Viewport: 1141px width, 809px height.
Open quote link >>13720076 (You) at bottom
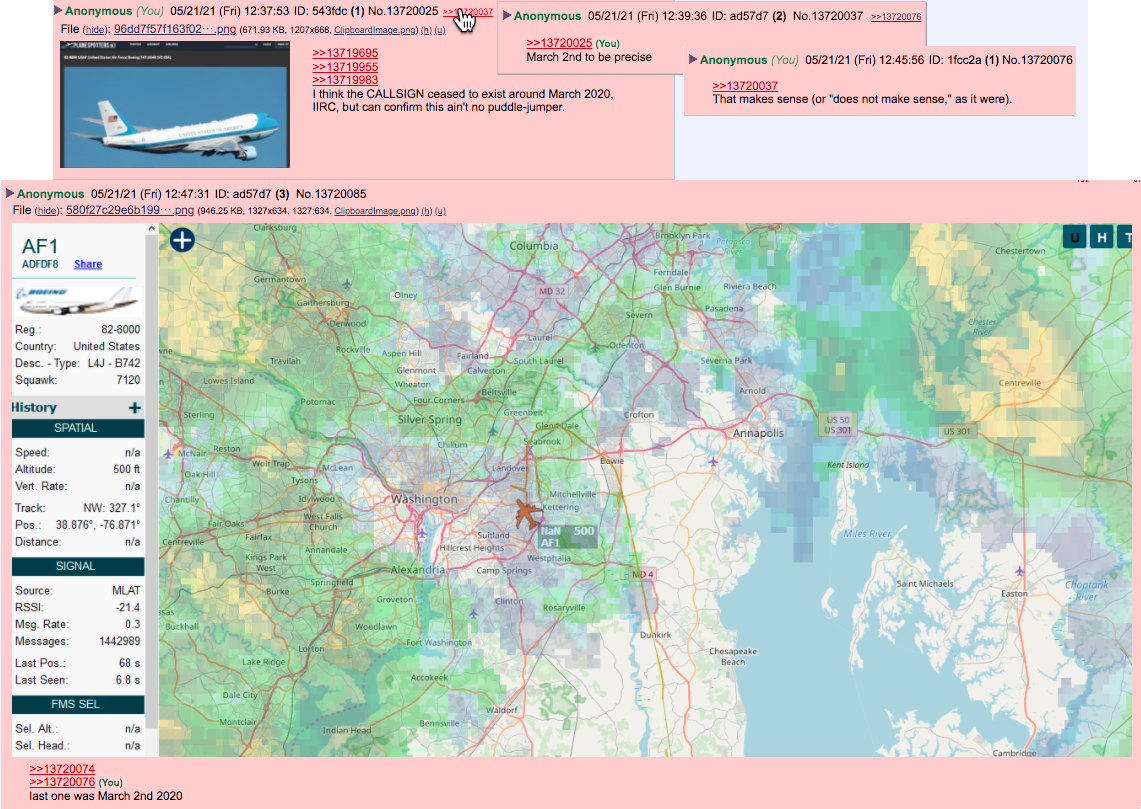[x=62, y=782]
